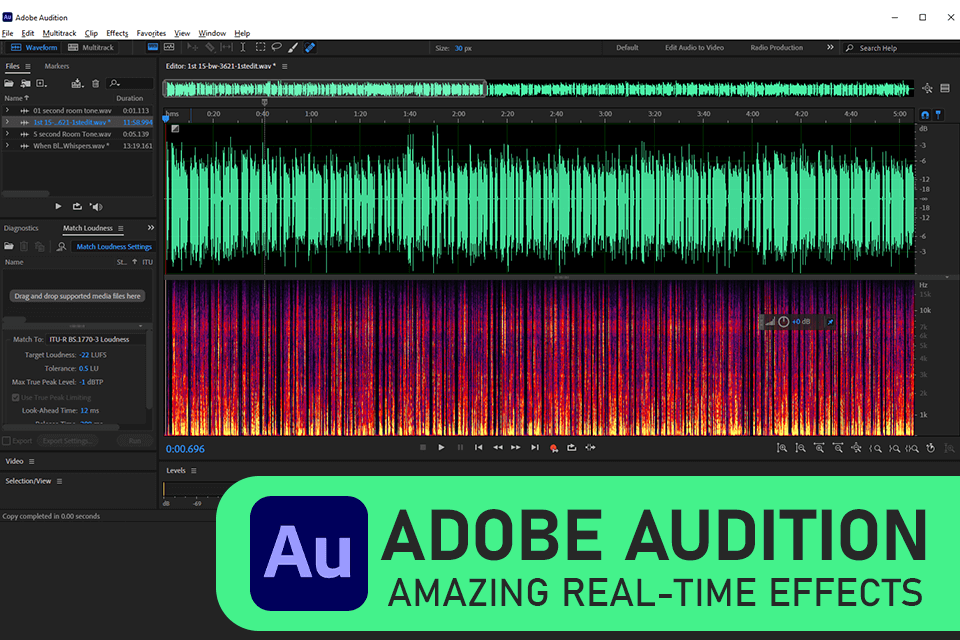960x640 pixels.
Task: Show more workspaces via double-chevron
Action: 830,47
